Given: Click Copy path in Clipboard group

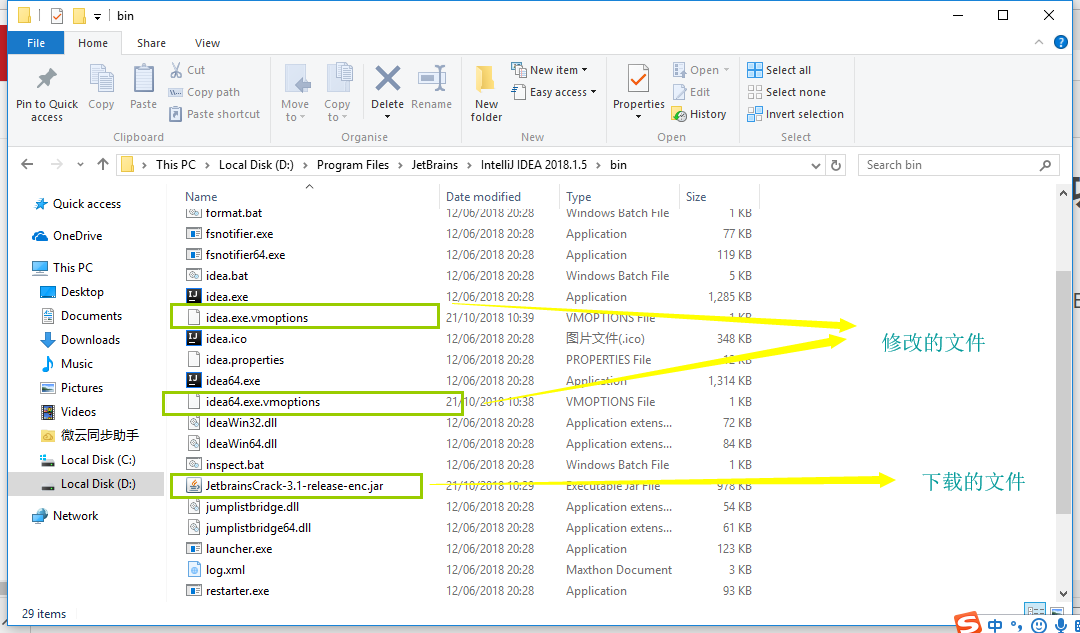Looking at the screenshot, I should point(205,92).
